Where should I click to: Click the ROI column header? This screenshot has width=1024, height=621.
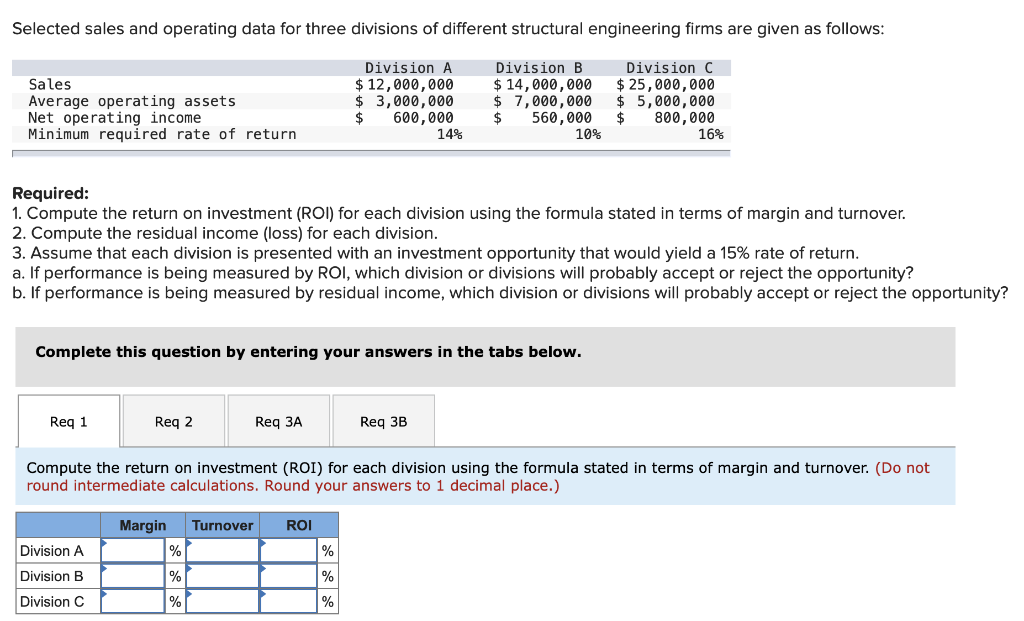click(299, 525)
